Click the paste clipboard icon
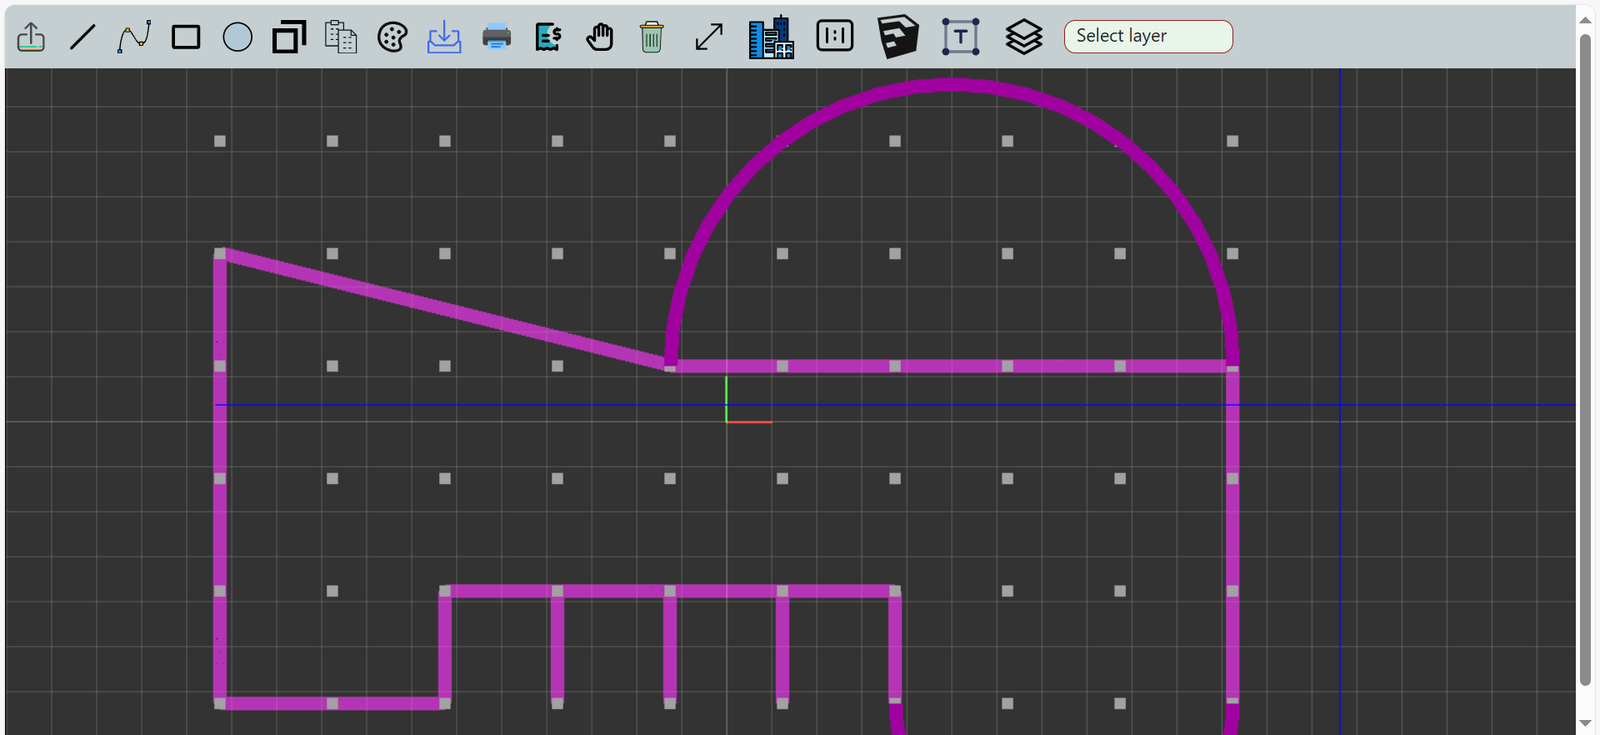 (341, 37)
